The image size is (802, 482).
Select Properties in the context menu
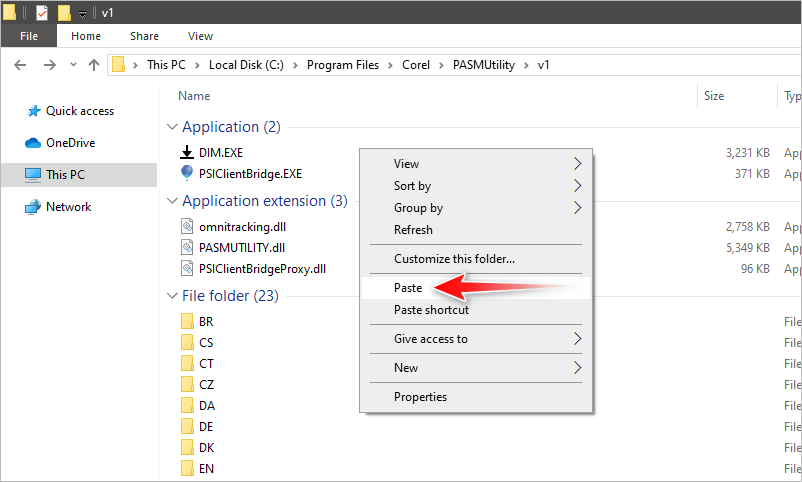[x=420, y=397]
